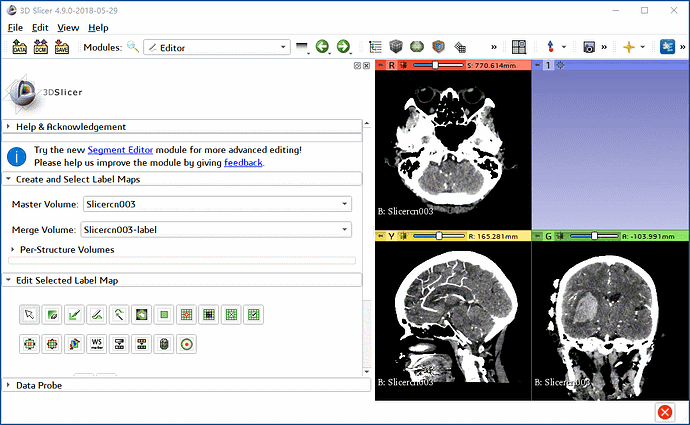
Task: Click the center-view icon in 3D view header
Action: (x=560, y=65)
